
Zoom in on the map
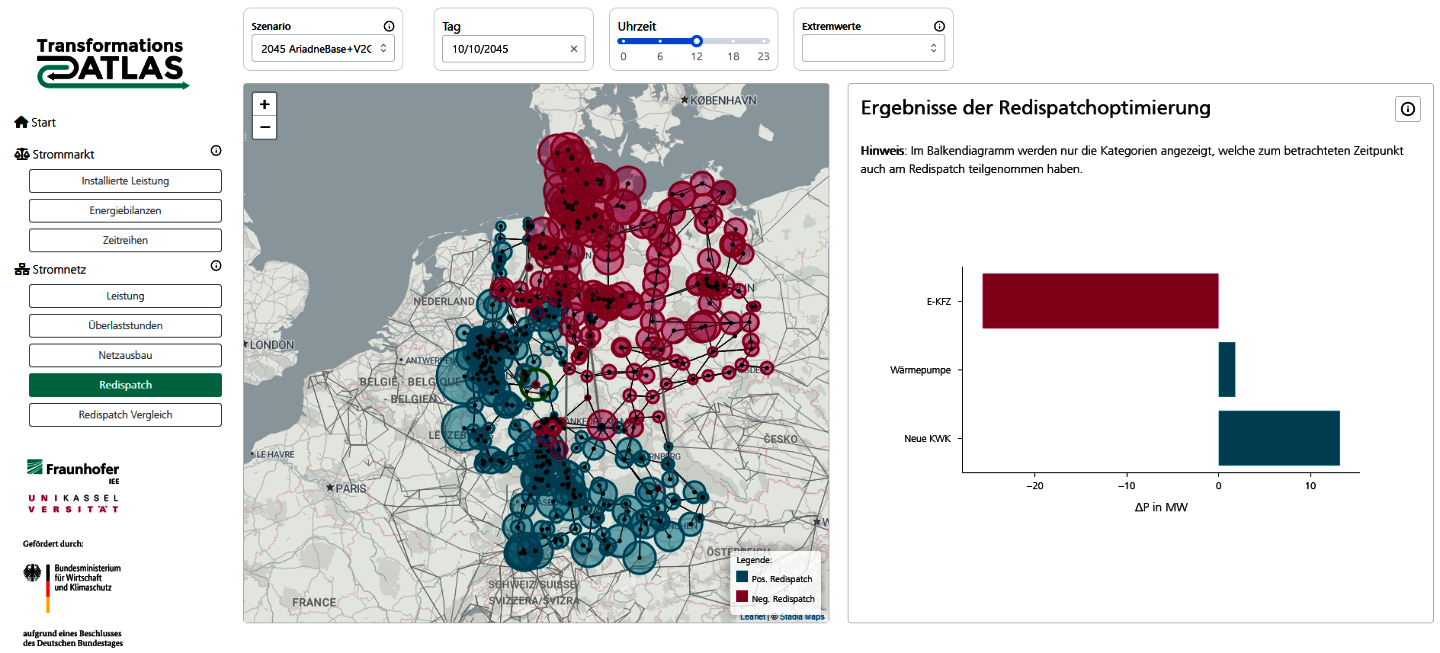tap(264, 104)
